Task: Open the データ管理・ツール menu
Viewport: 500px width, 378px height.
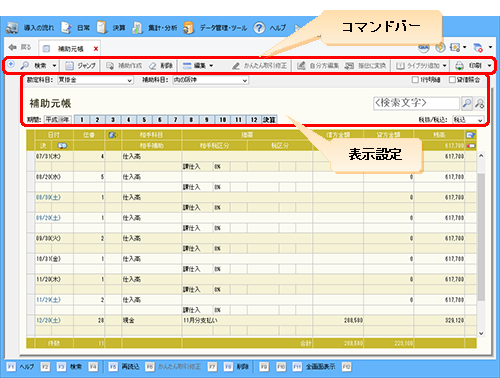Action: [x=215, y=28]
